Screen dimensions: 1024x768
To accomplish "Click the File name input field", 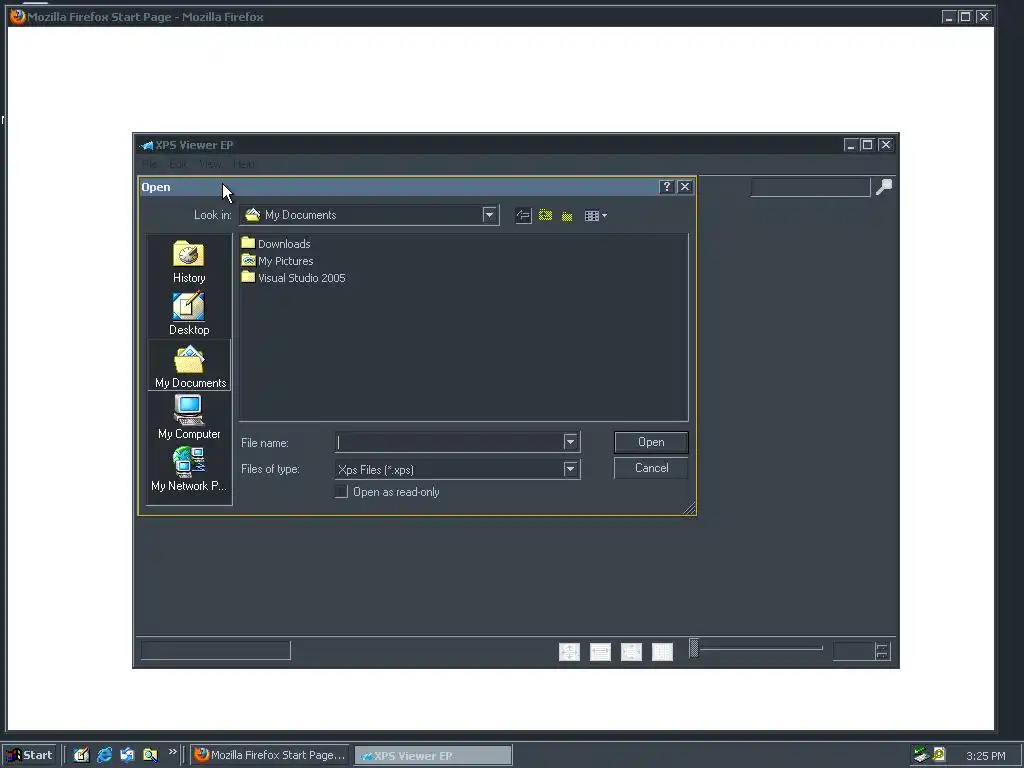I will pos(449,442).
